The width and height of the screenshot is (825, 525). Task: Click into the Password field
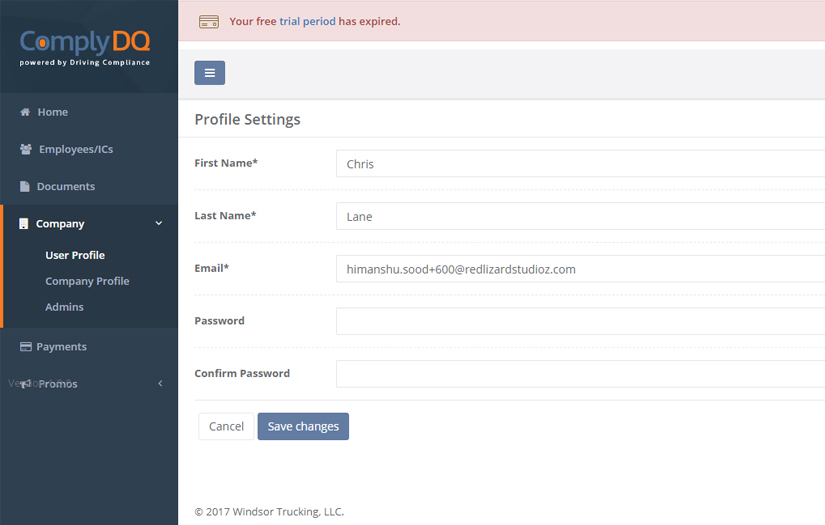tap(580, 321)
